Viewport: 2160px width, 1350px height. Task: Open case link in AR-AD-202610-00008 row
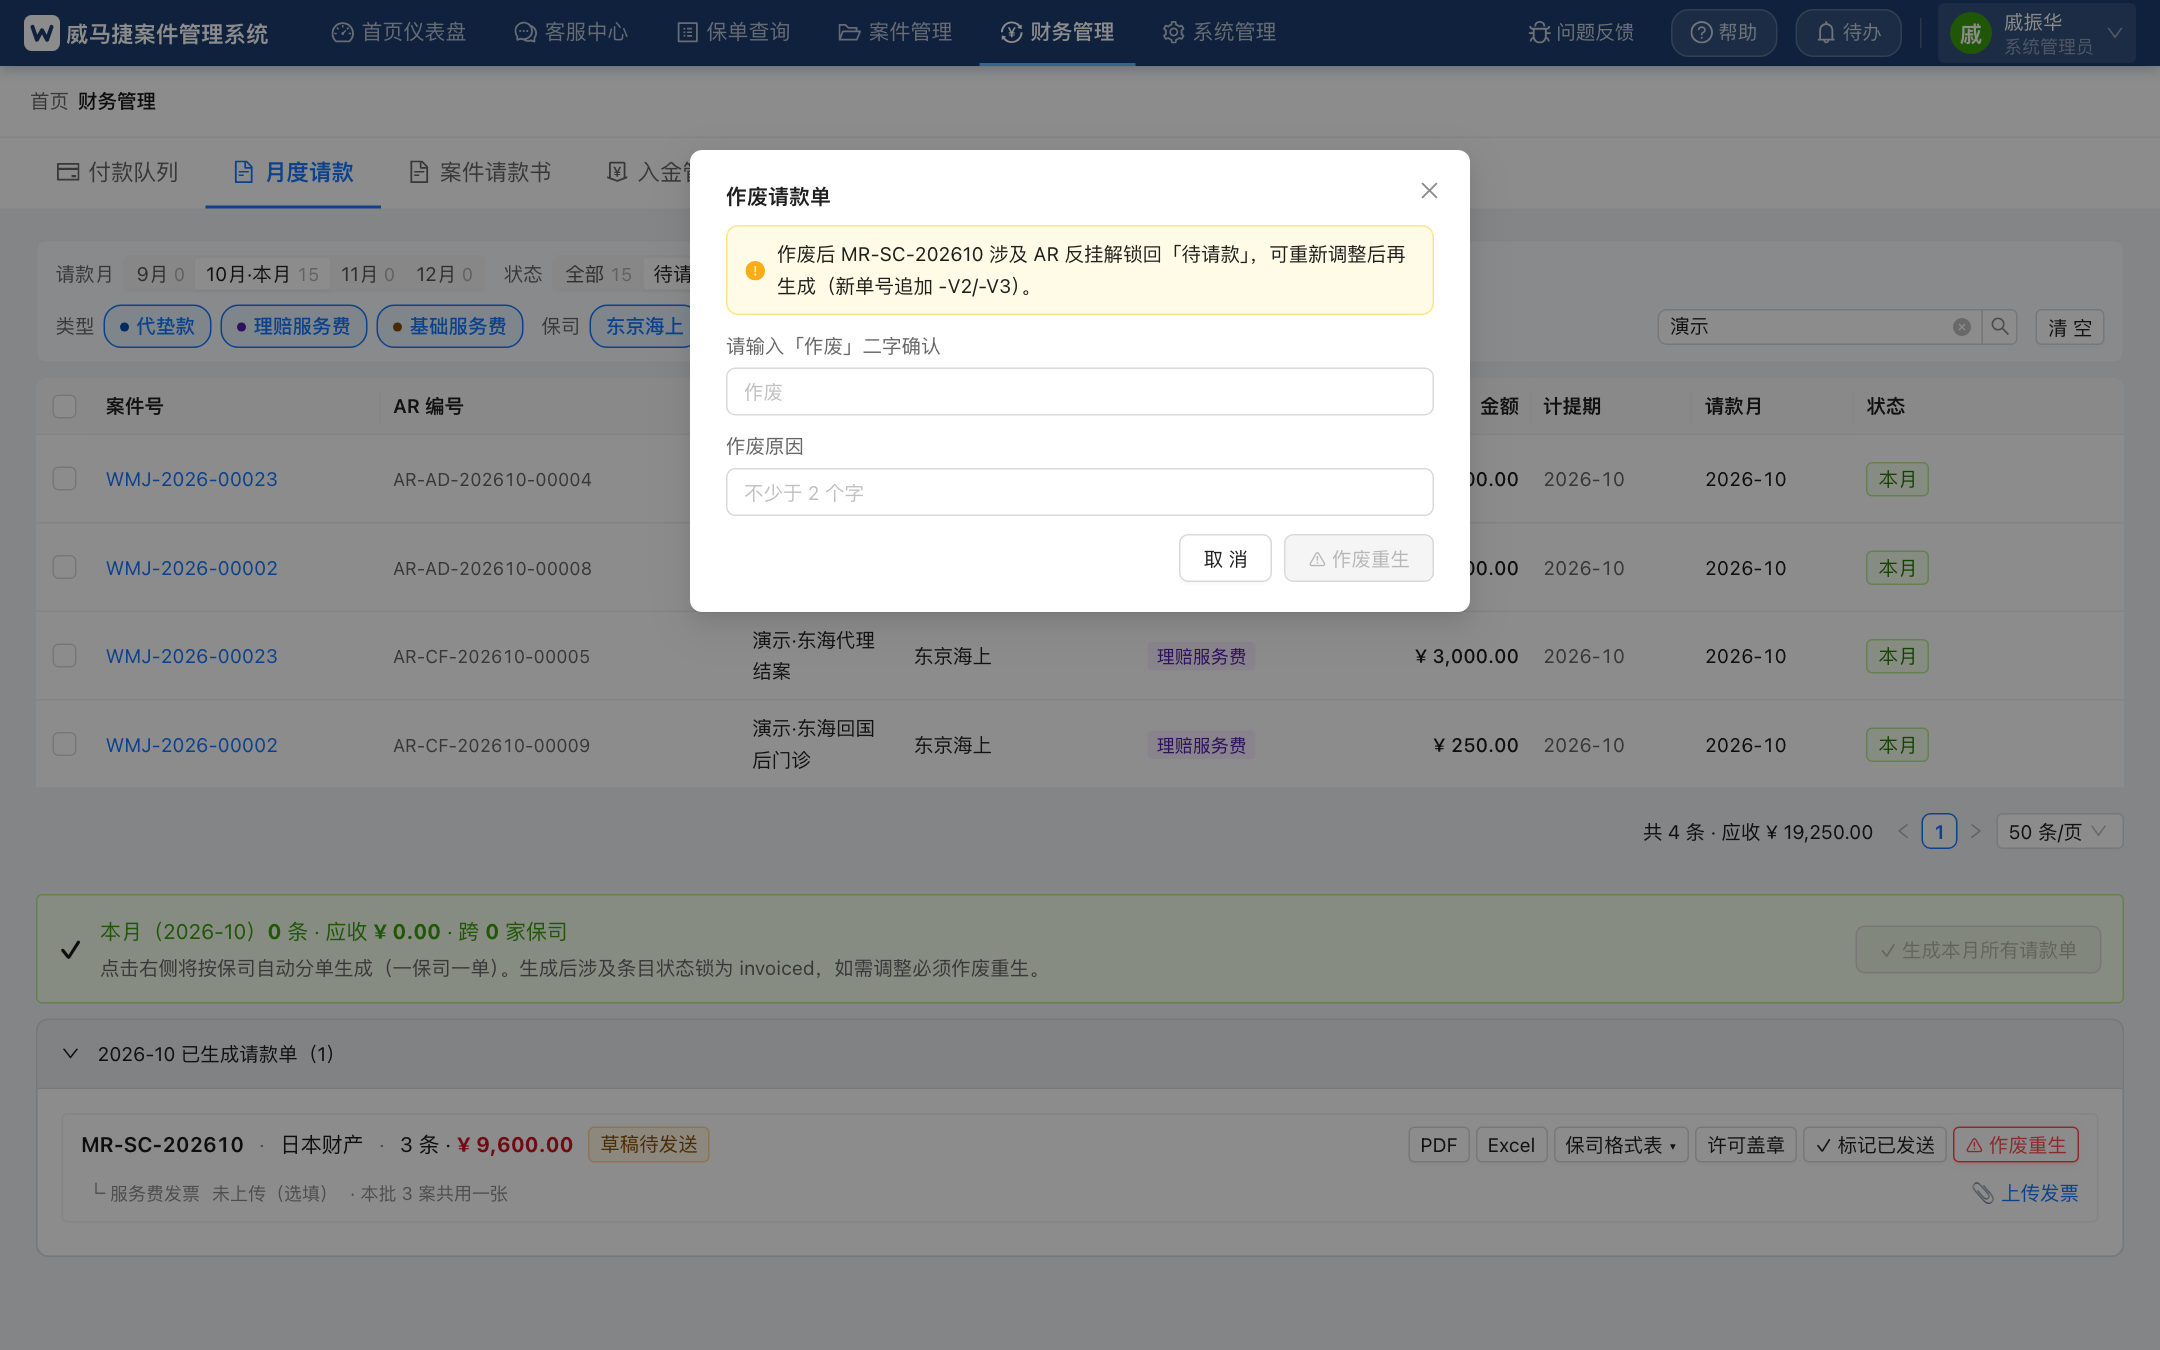pos(192,568)
